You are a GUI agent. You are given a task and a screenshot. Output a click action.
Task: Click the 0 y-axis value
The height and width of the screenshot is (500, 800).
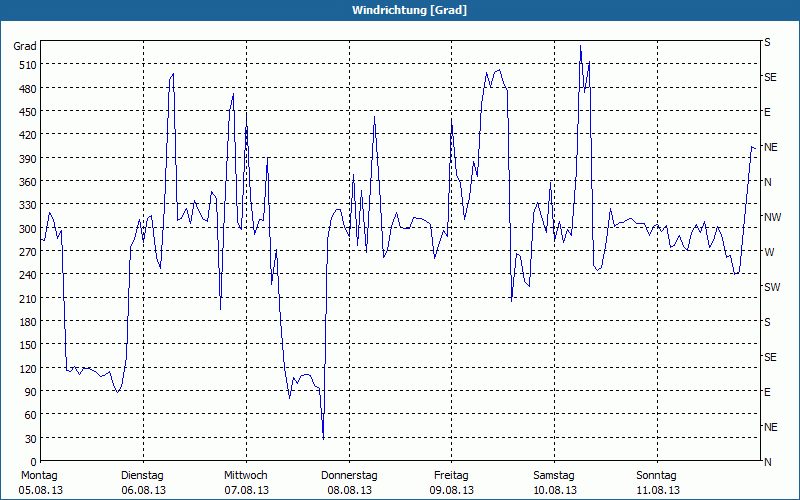(34, 462)
